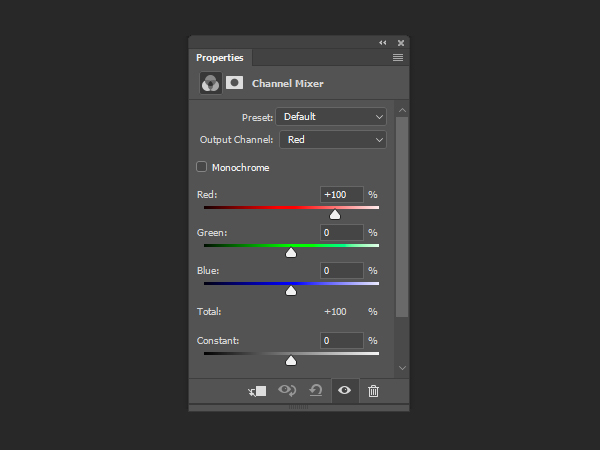Click the Green slider handle
The image size is (600, 450).
[x=291, y=253]
